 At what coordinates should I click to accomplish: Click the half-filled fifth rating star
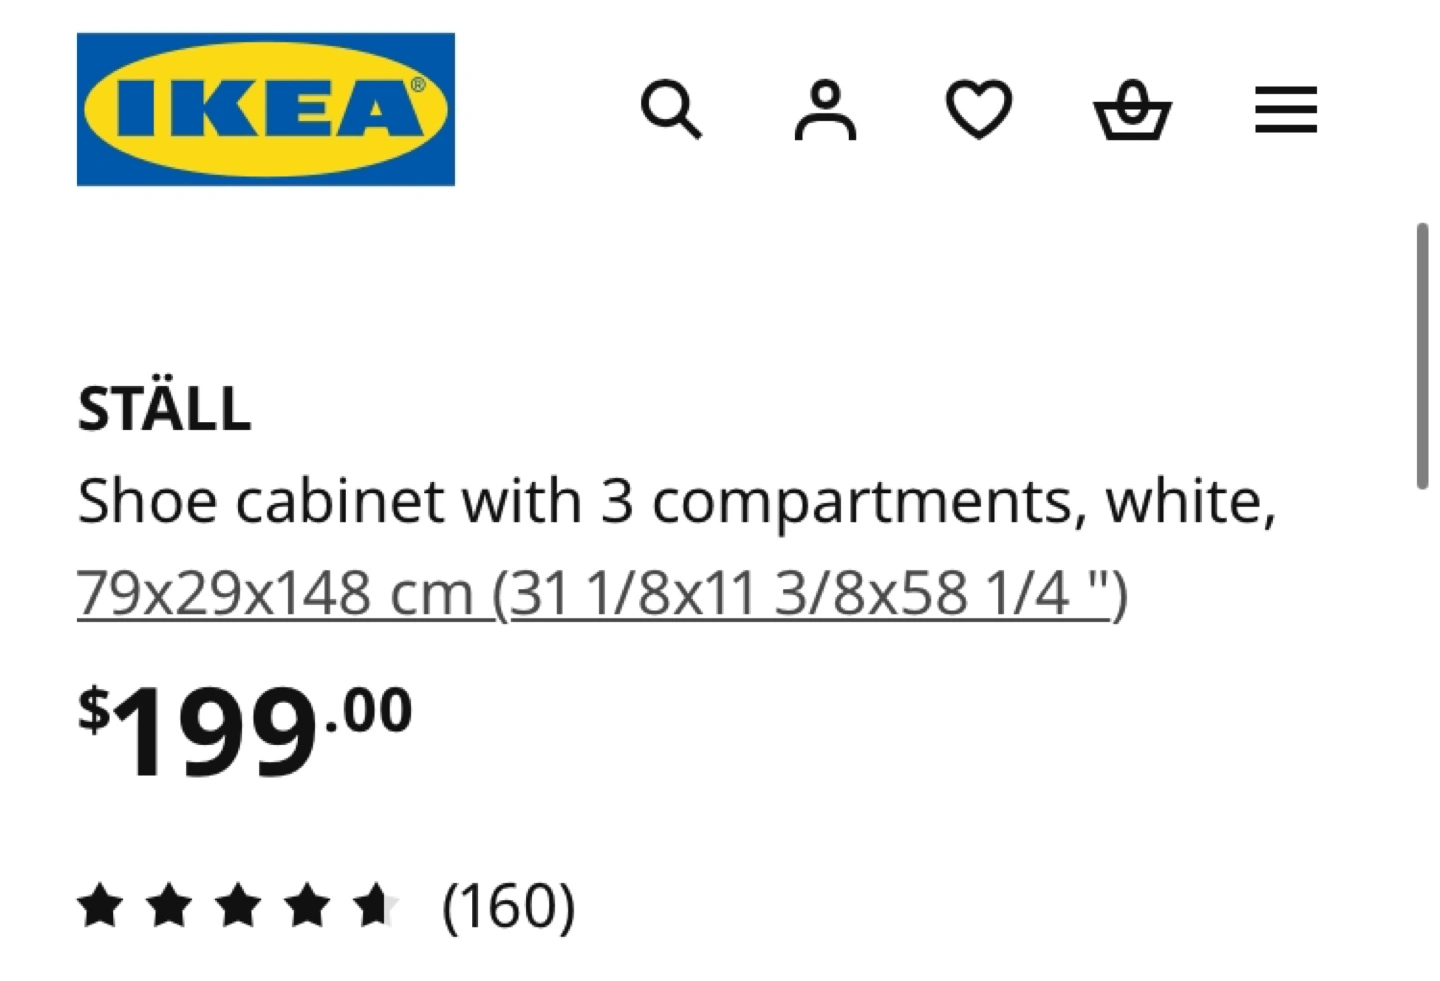pyautogui.click(x=376, y=906)
